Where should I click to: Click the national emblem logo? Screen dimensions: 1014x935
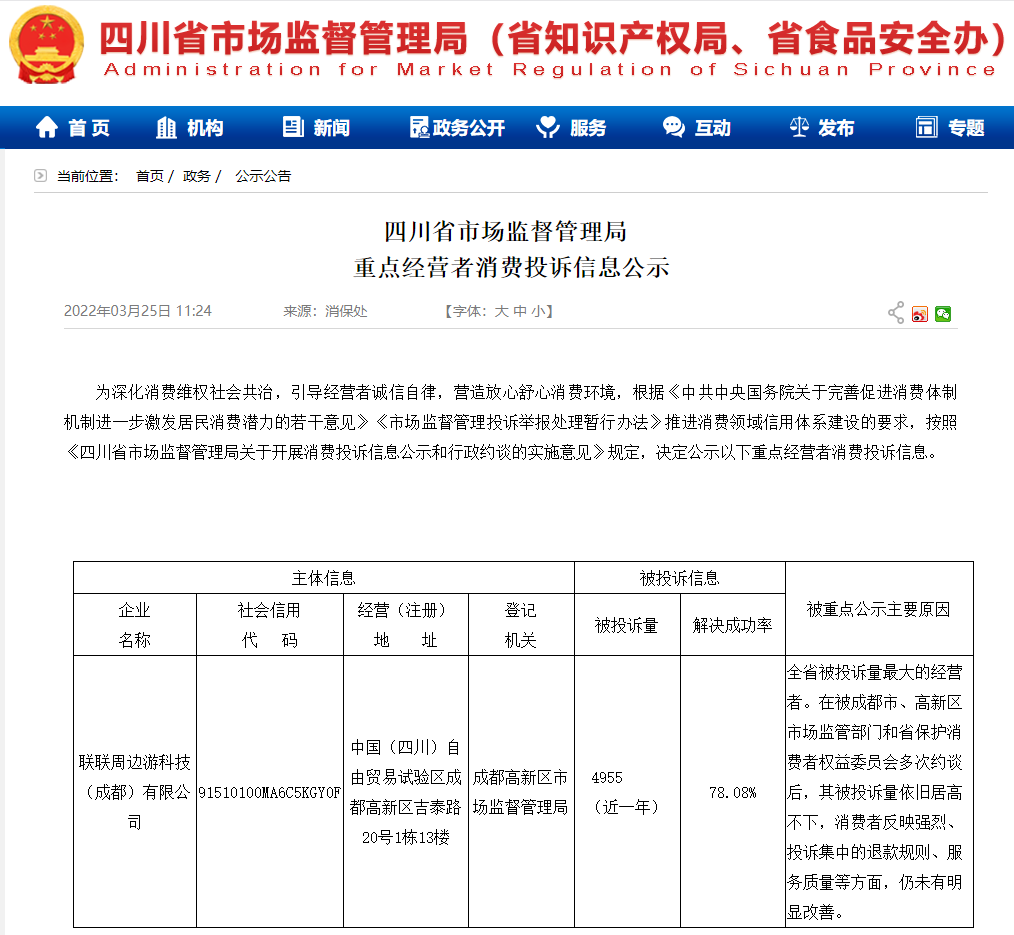(47, 45)
